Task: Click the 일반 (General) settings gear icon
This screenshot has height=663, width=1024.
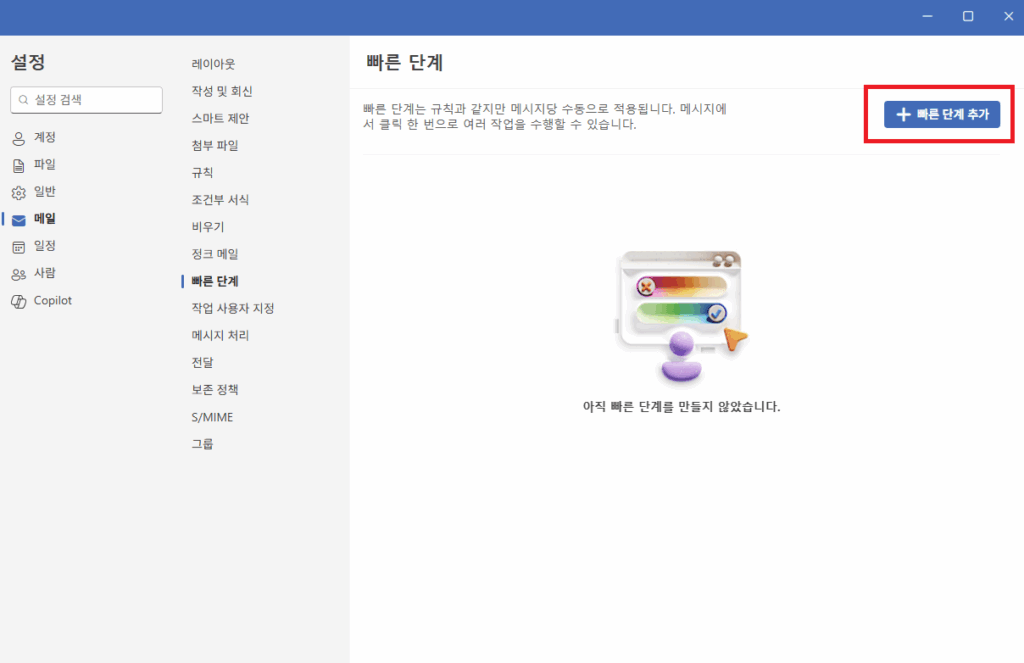Action: 18,191
